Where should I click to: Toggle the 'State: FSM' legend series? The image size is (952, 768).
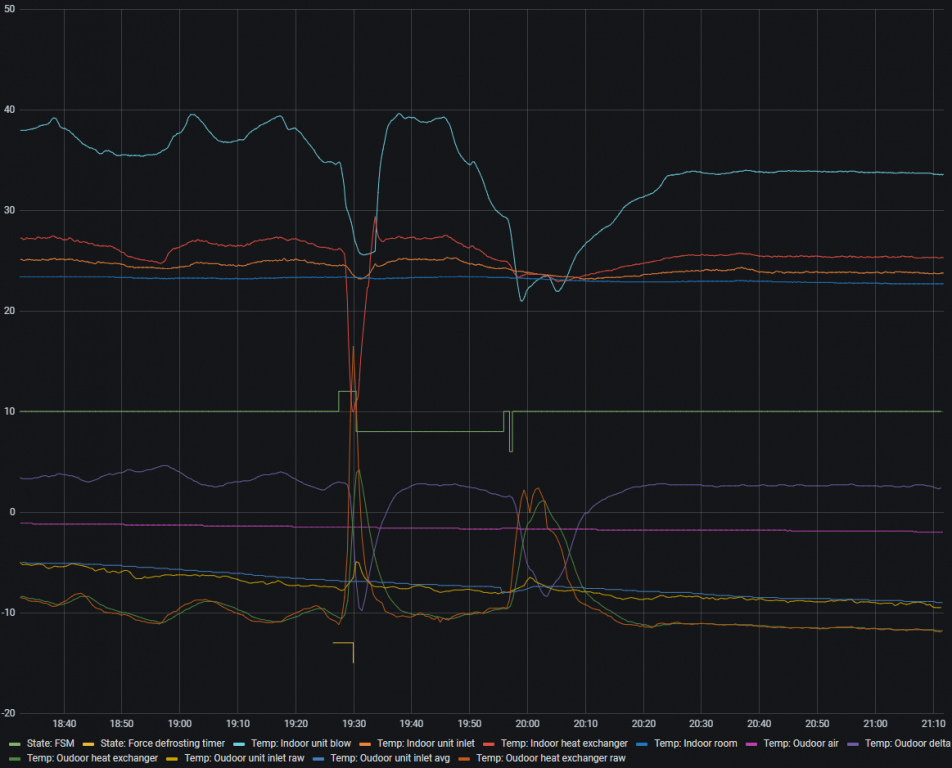coord(49,743)
